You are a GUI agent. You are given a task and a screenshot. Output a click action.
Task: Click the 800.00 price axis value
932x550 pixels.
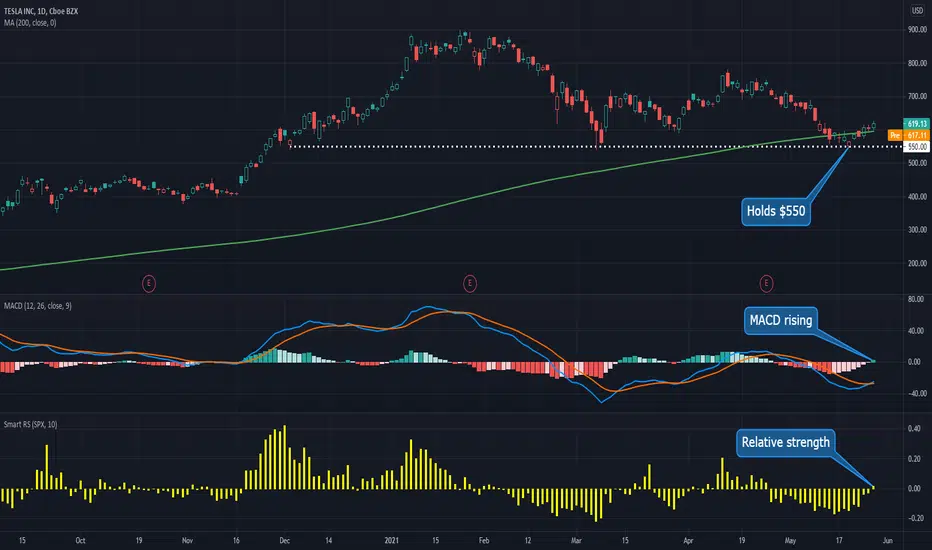(x=917, y=63)
